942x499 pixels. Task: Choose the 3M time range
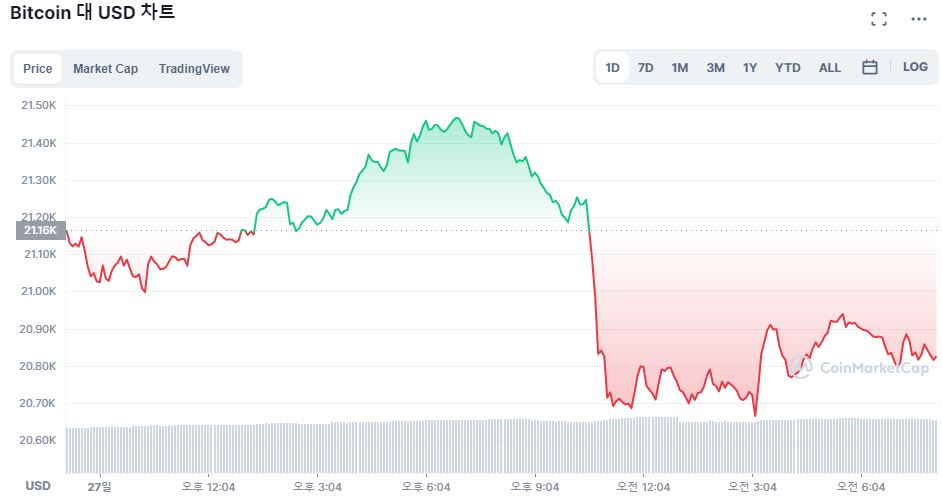click(x=715, y=68)
